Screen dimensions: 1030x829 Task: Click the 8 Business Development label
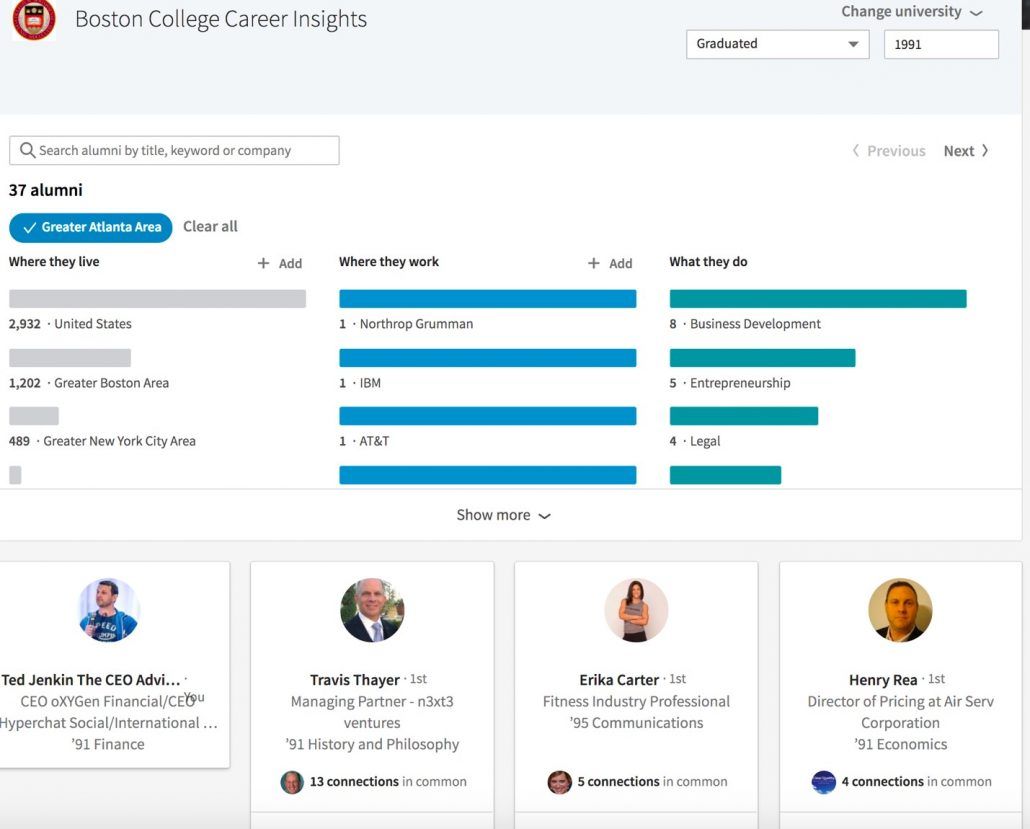745,324
